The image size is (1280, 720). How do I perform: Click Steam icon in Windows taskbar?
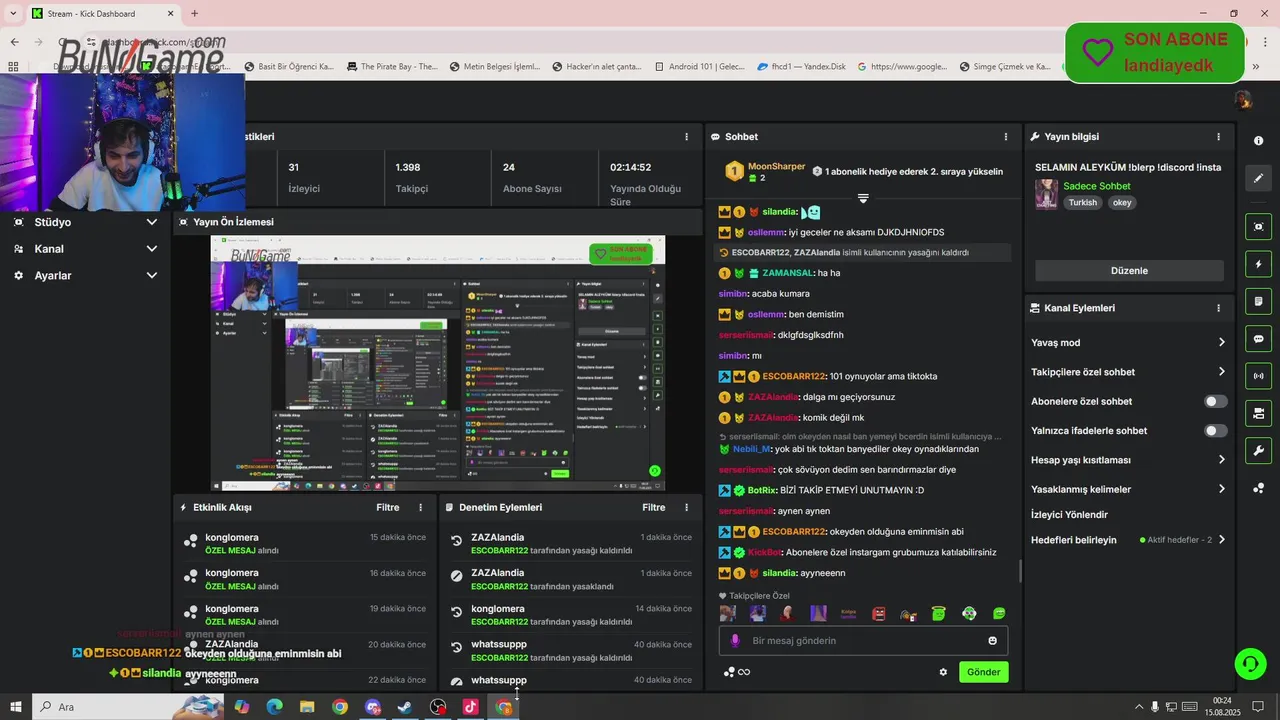[x=405, y=707]
